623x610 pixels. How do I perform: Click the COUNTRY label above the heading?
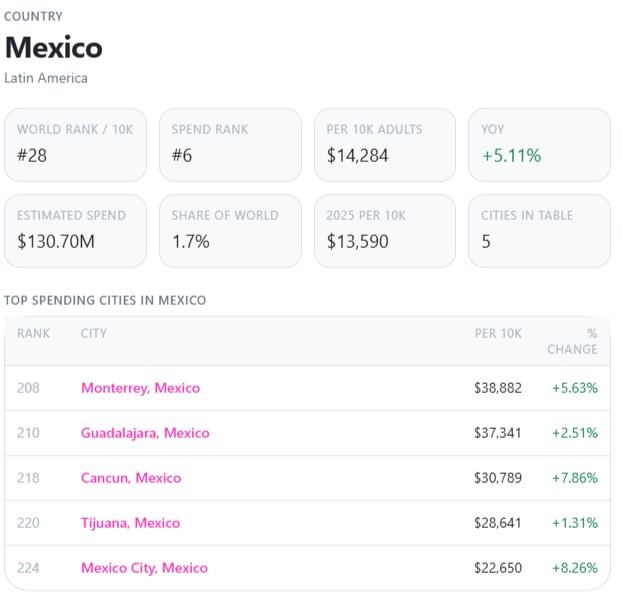(x=33, y=16)
